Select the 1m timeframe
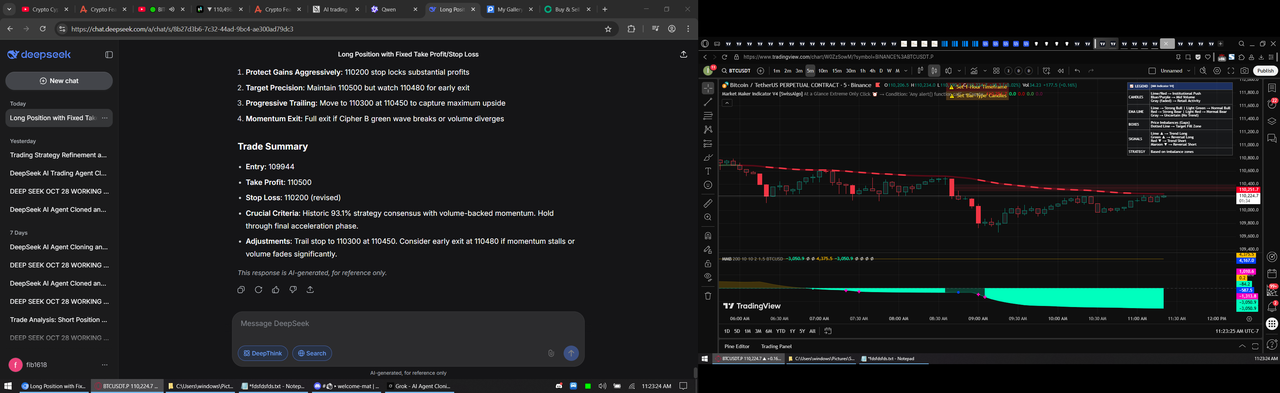This screenshot has height=393, width=1280. (x=776, y=70)
